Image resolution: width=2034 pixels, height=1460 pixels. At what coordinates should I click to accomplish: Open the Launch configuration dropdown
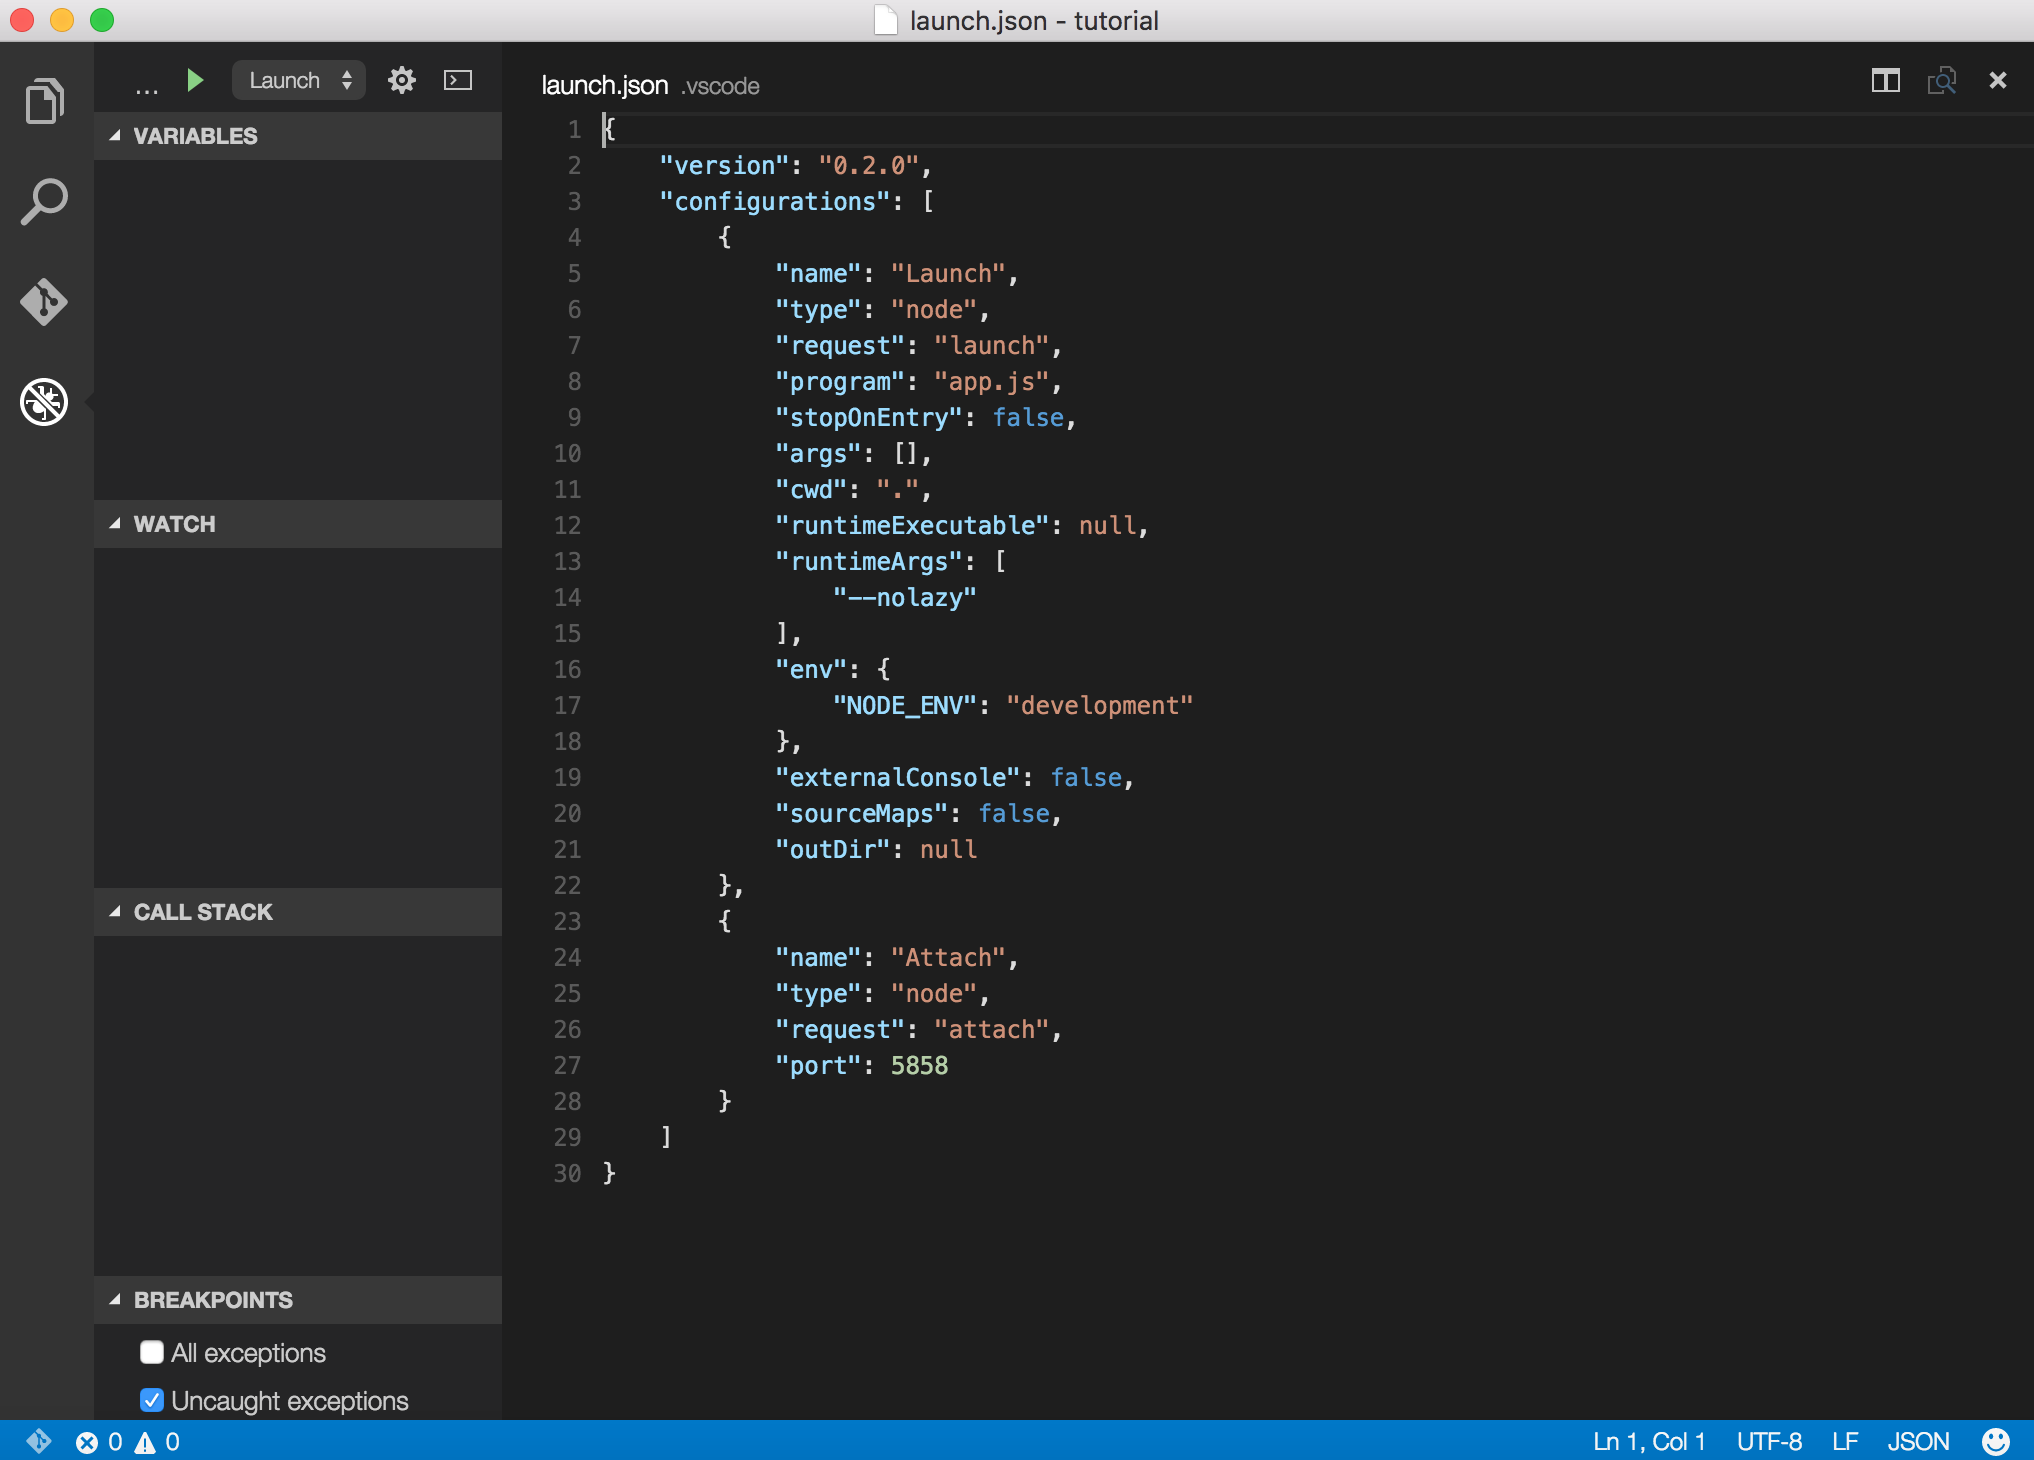298,80
